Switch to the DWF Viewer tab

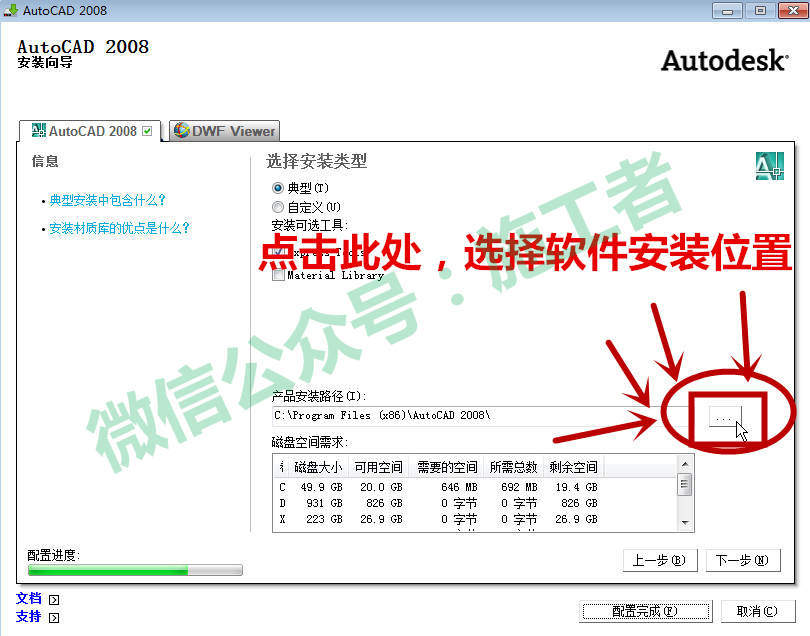click(x=225, y=131)
